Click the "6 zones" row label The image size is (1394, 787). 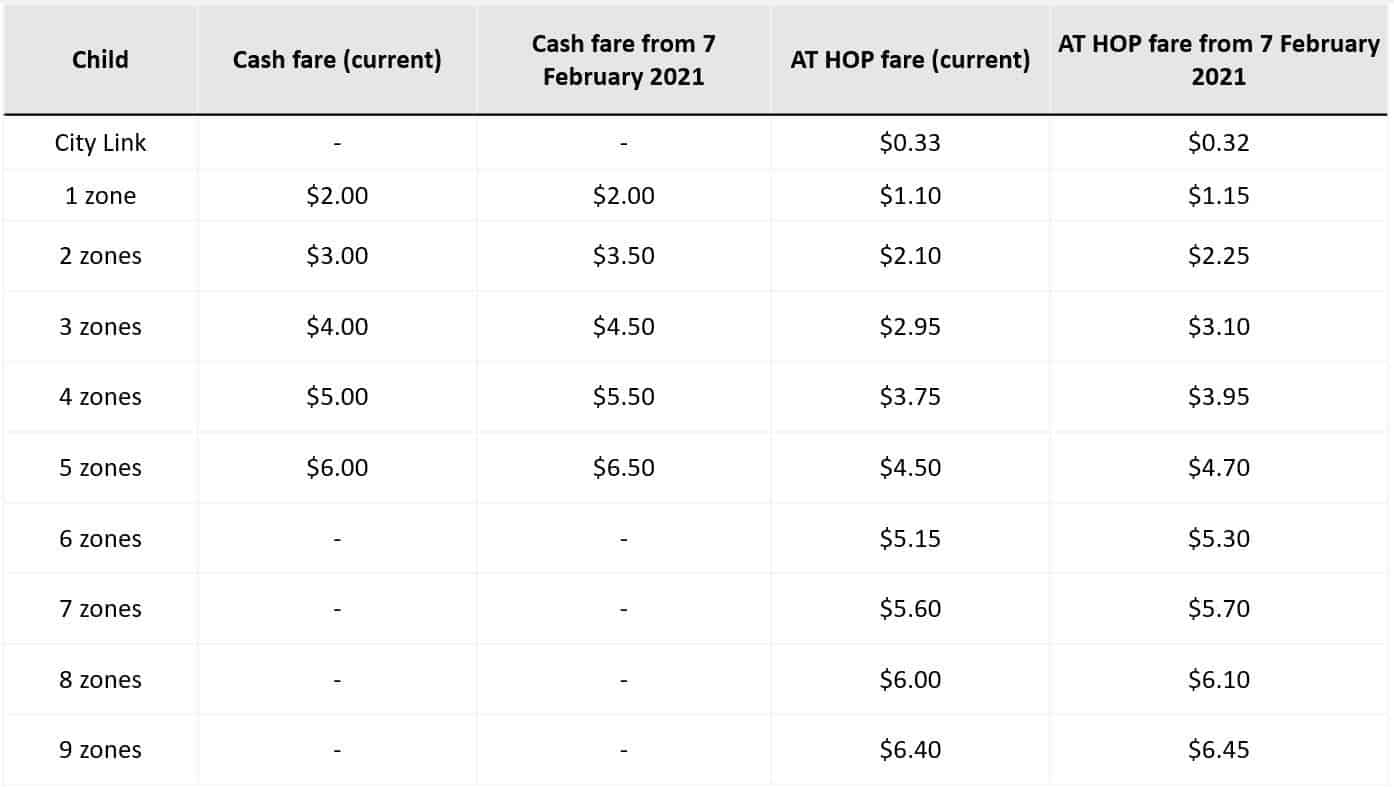pyautogui.click(x=100, y=539)
